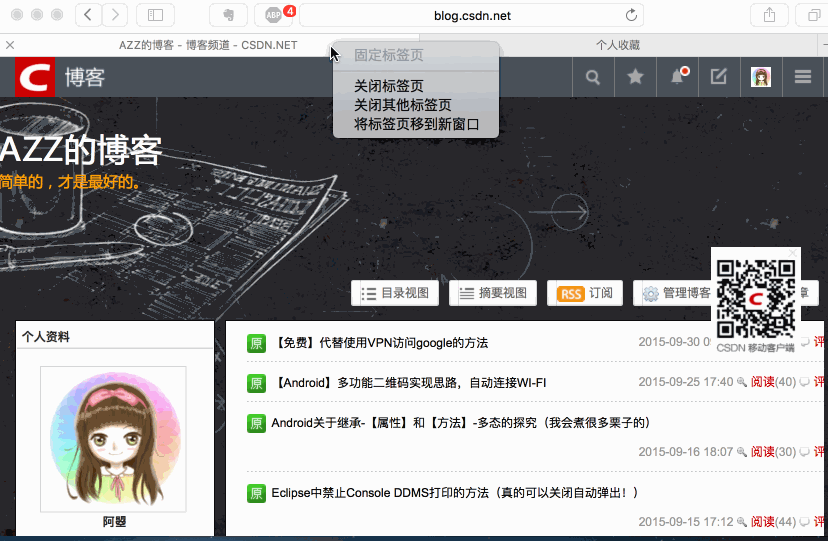Image resolution: width=828 pixels, height=541 pixels.
Task: Choose 将标签页移到新窗口 menu item
Action: pyautogui.click(x=416, y=125)
